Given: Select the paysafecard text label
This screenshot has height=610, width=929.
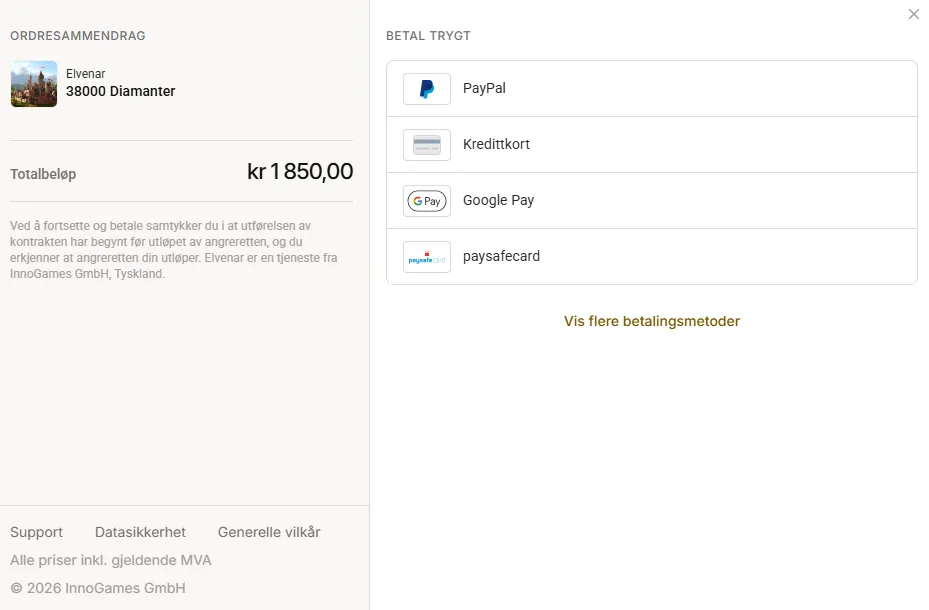Looking at the screenshot, I should click(x=501, y=256).
